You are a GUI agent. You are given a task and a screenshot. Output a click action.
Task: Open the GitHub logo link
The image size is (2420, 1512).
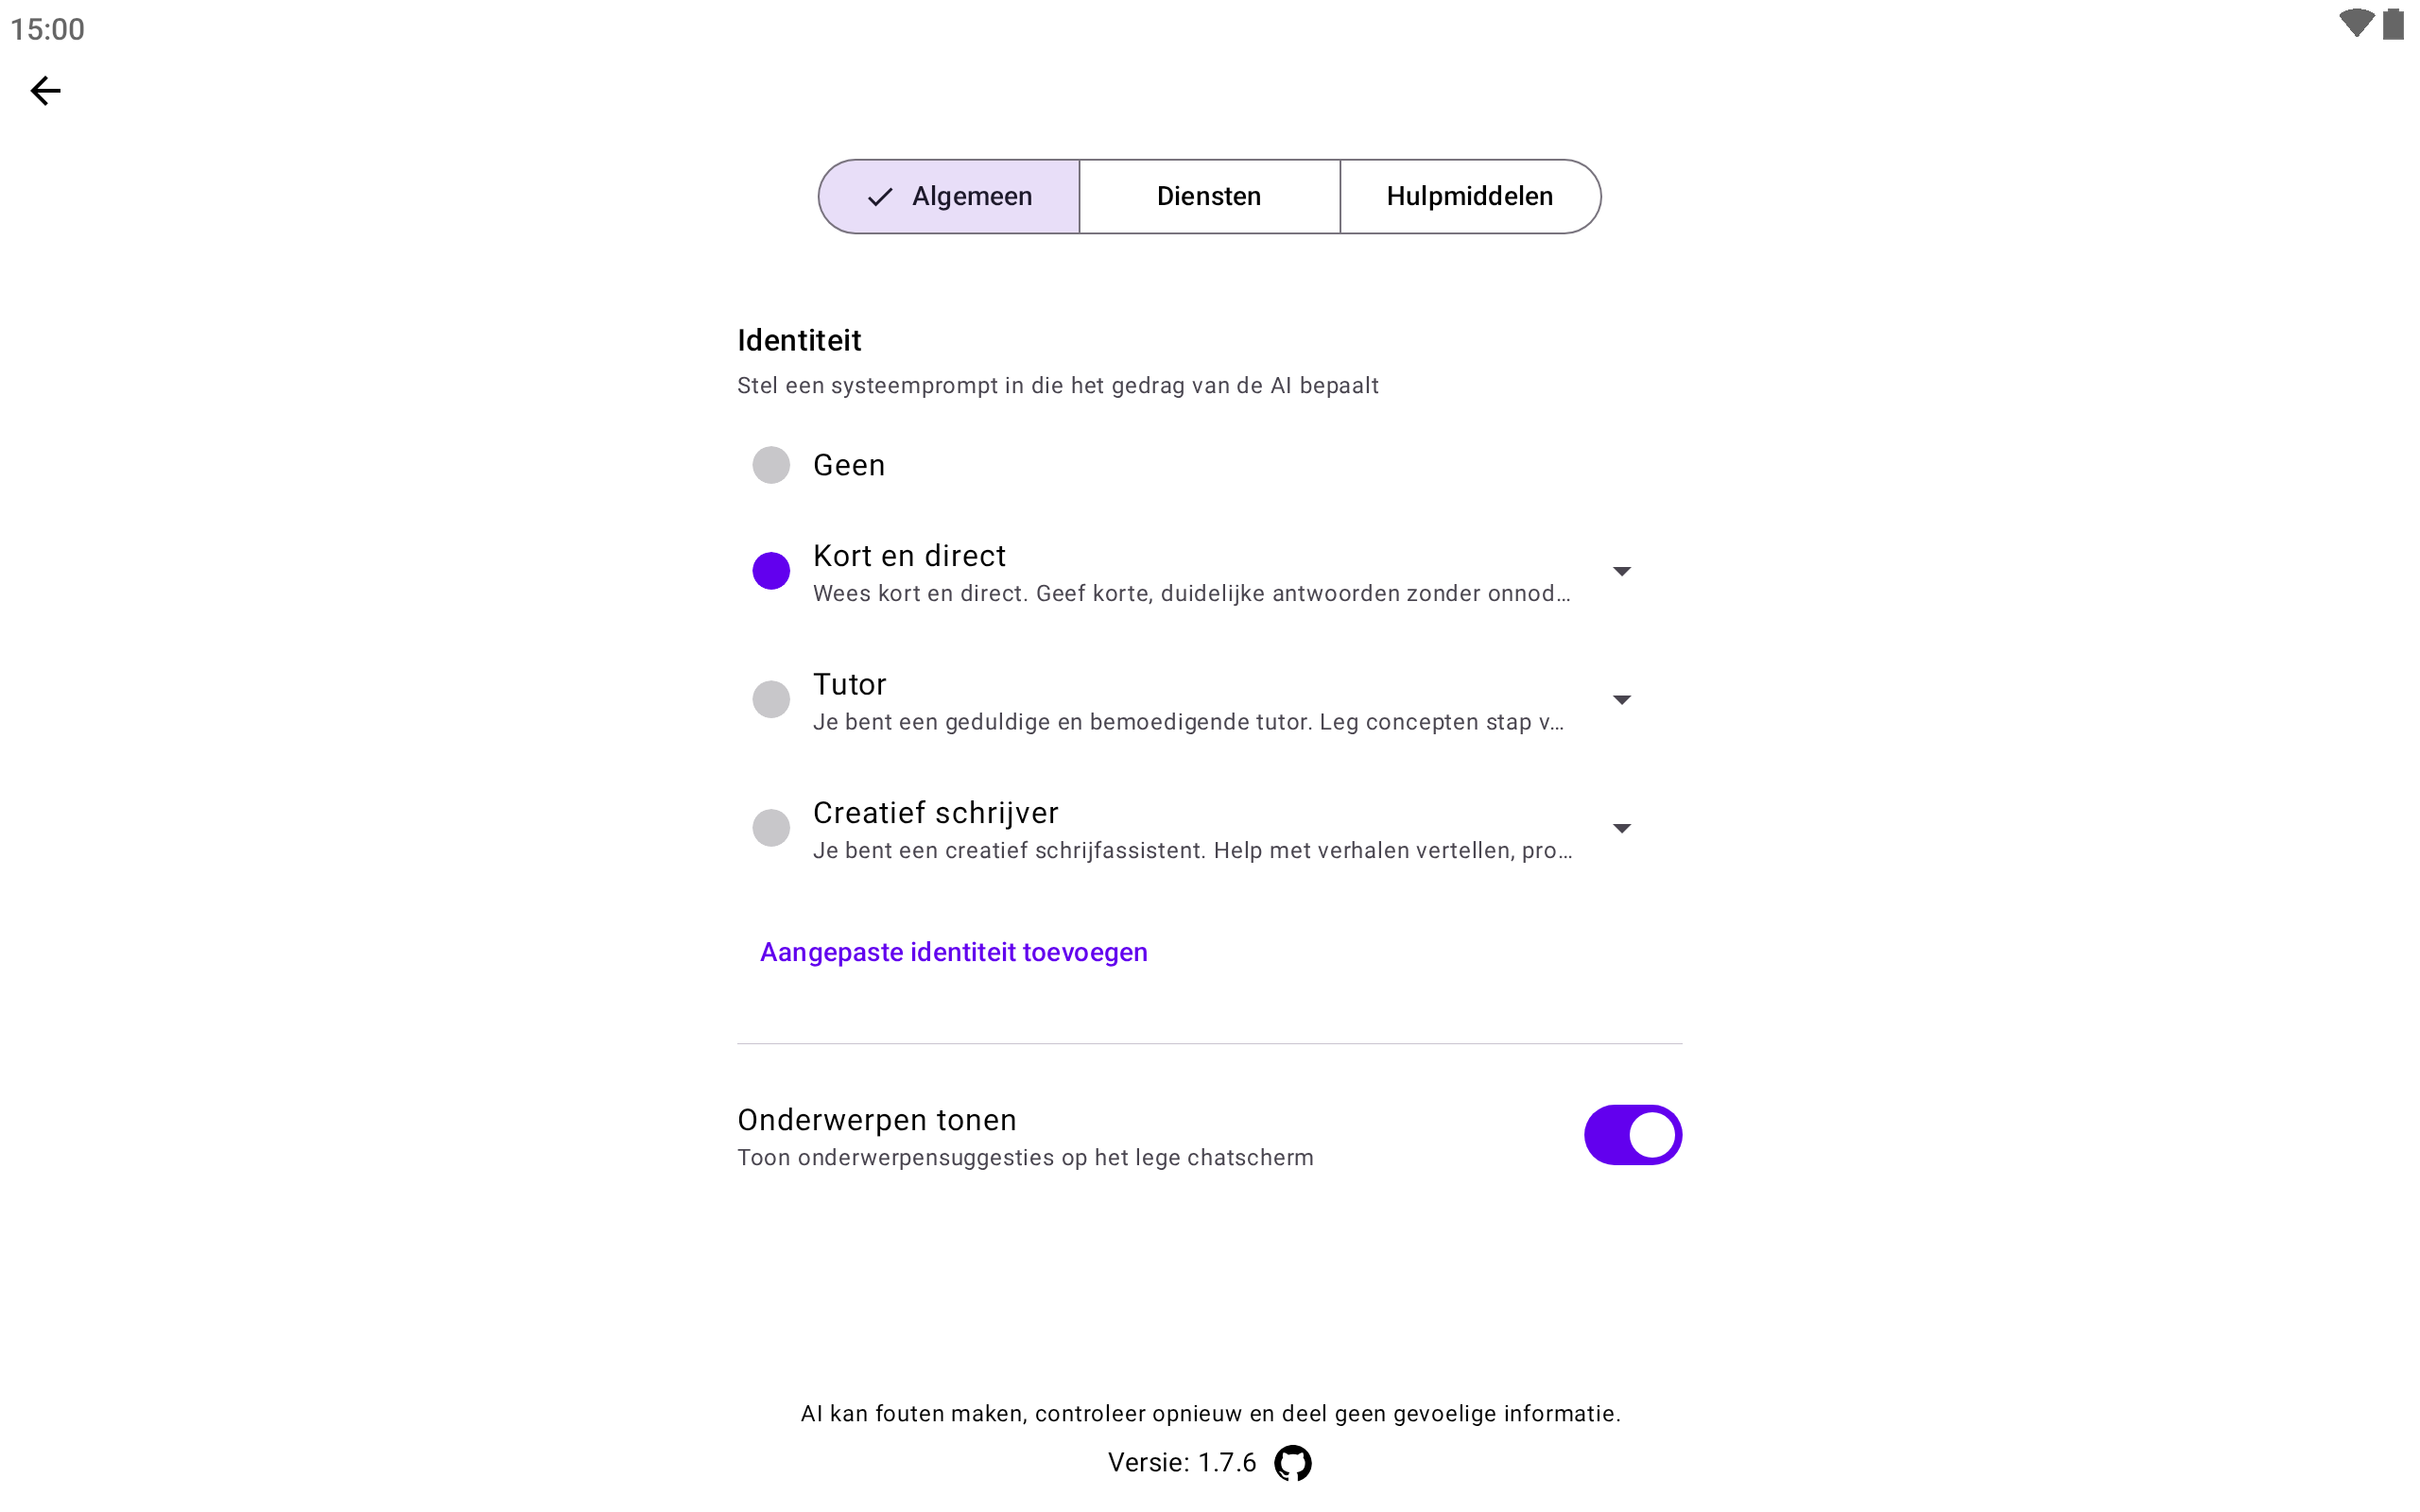(1292, 1463)
